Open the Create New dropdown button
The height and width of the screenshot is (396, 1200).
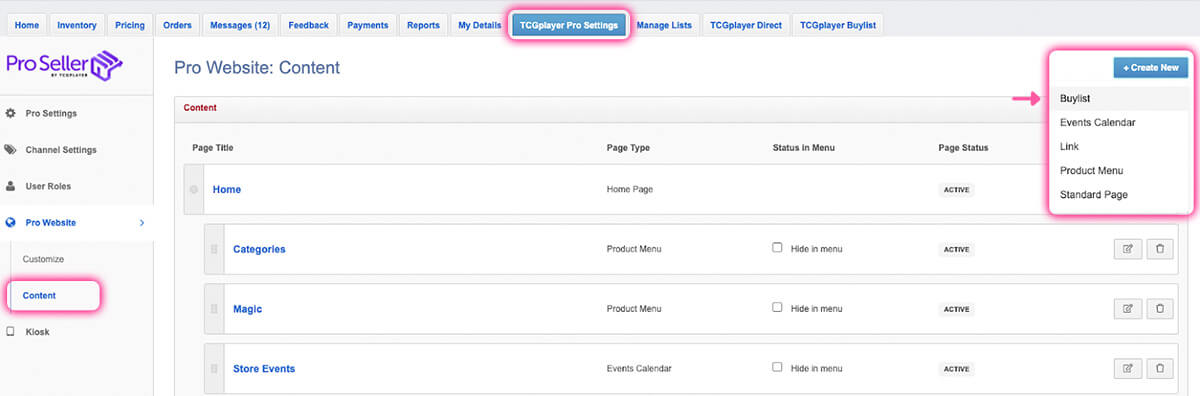pos(1150,68)
